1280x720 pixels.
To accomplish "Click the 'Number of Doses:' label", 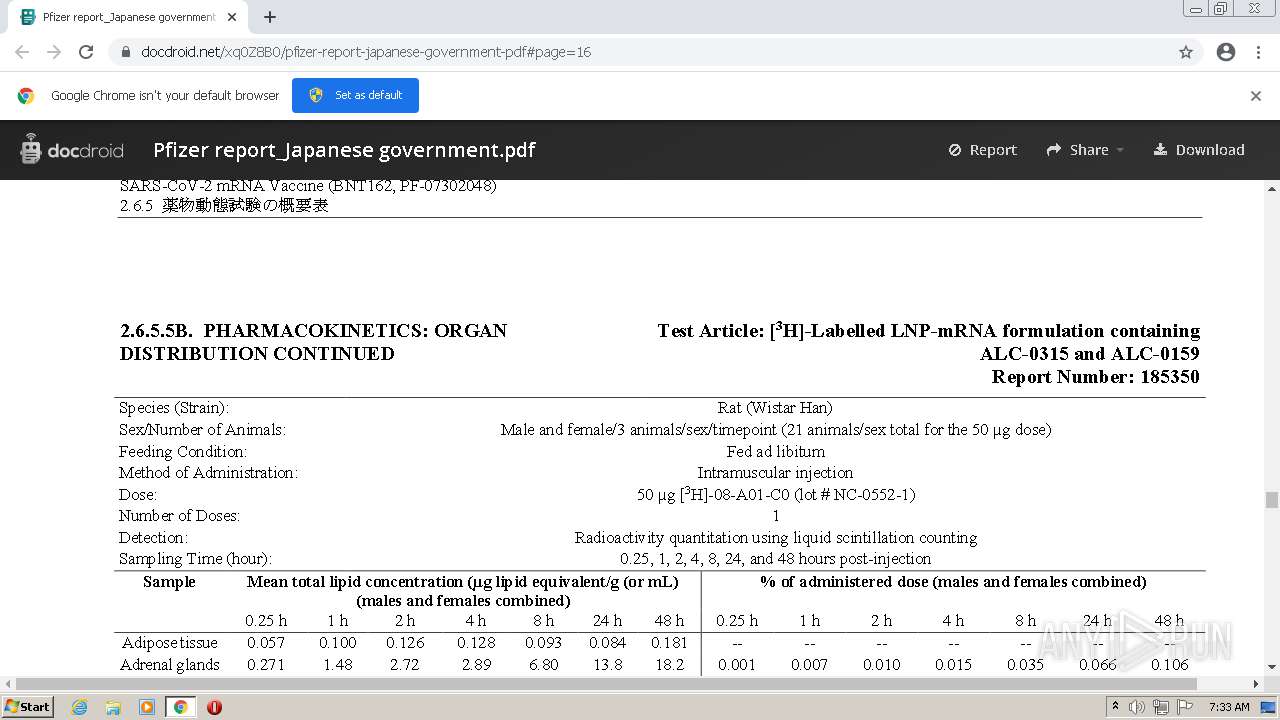I will [179, 516].
